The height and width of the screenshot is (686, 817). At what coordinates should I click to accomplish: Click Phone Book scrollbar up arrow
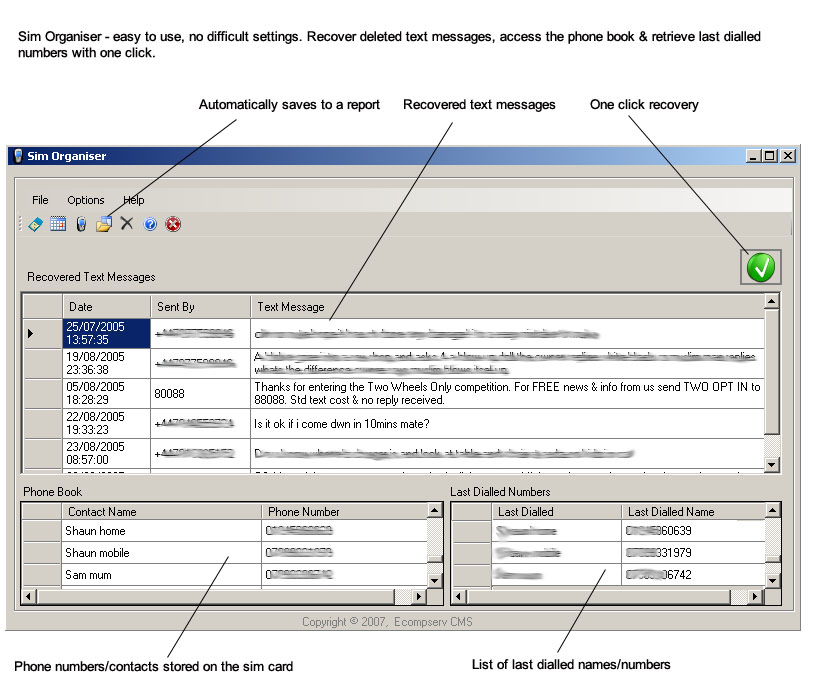(x=435, y=510)
